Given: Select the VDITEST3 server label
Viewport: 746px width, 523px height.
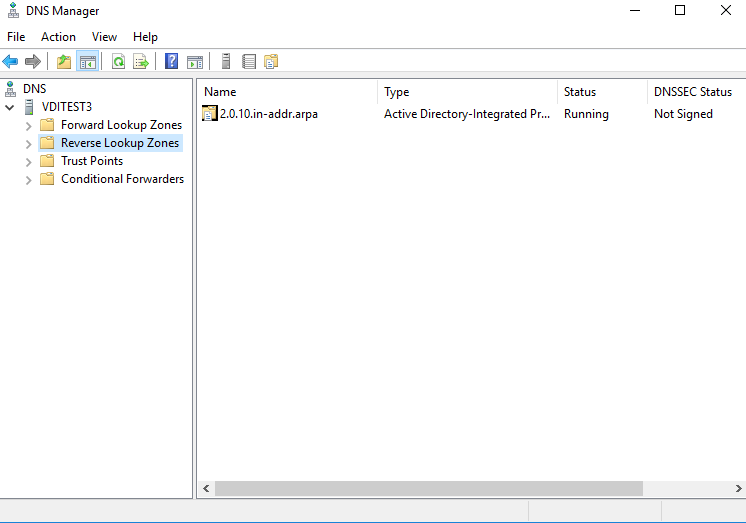Looking at the screenshot, I should click(67, 107).
